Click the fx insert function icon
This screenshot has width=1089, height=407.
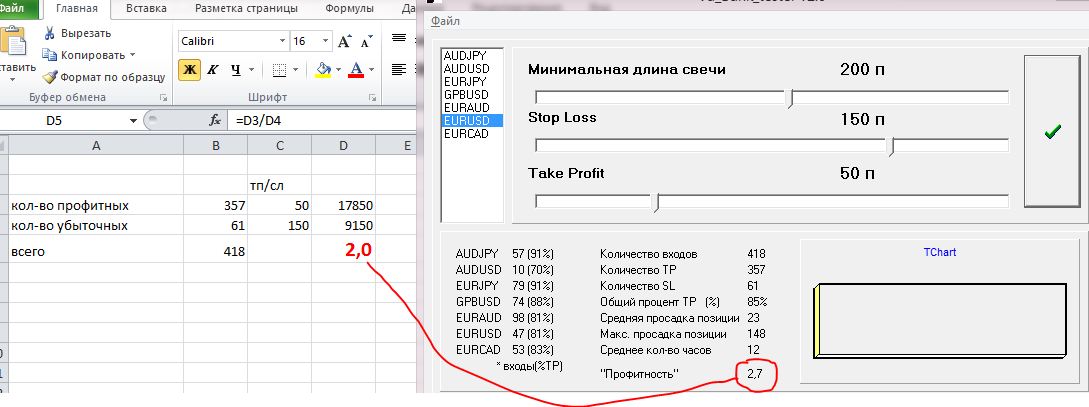pyautogui.click(x=215, y=120)
